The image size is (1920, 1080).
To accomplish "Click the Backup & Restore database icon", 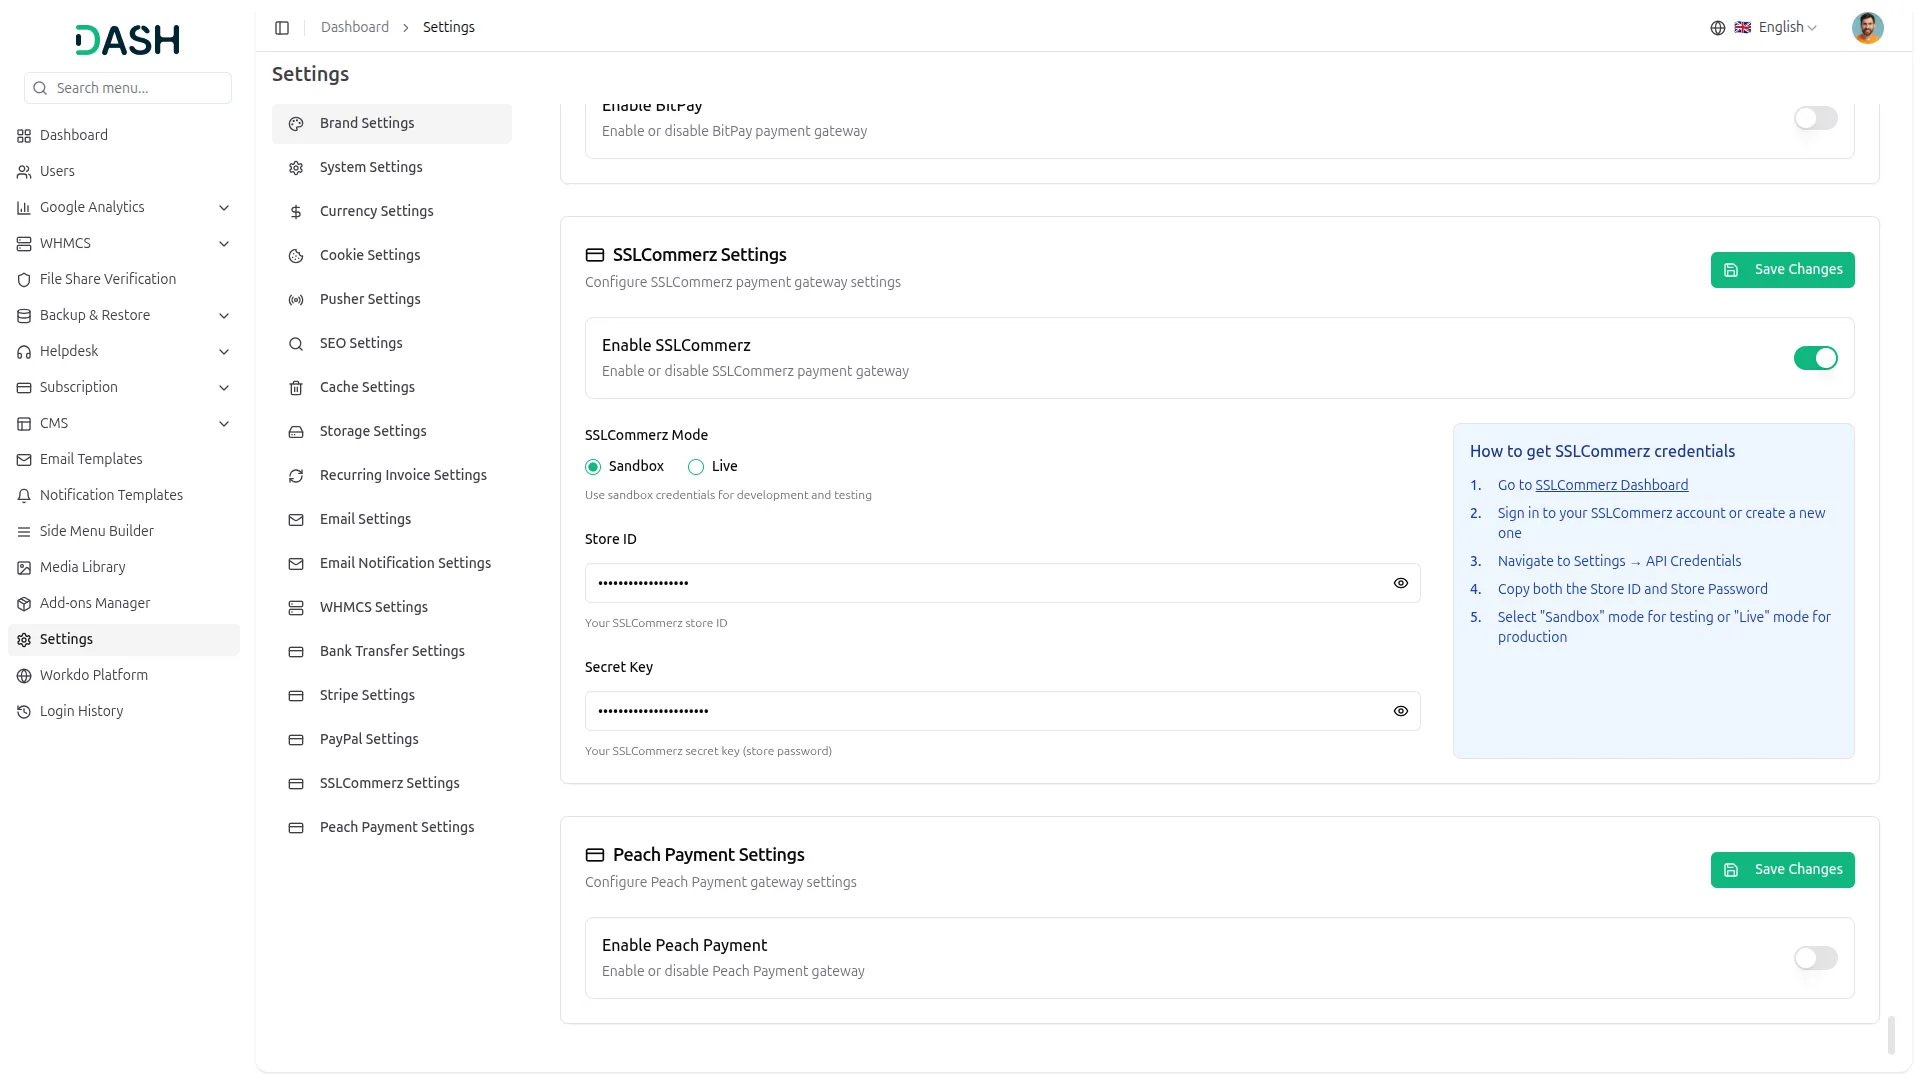I will (x=24, y=316).
